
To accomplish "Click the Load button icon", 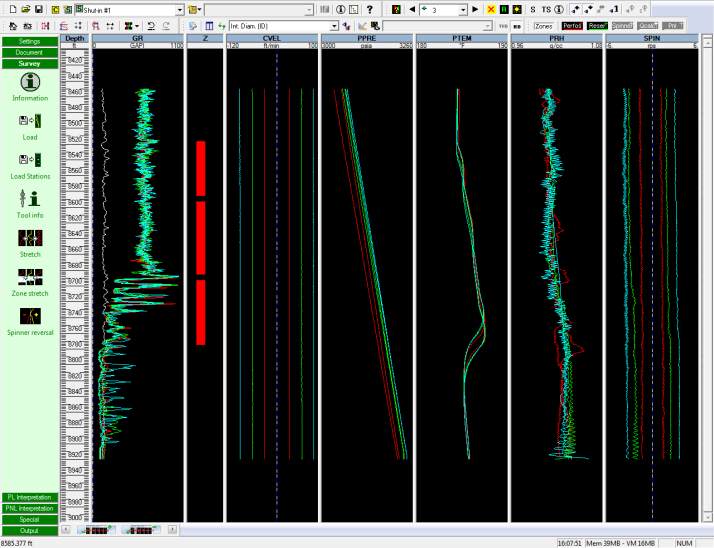I will pyautogui.click(x=30, y=121).
